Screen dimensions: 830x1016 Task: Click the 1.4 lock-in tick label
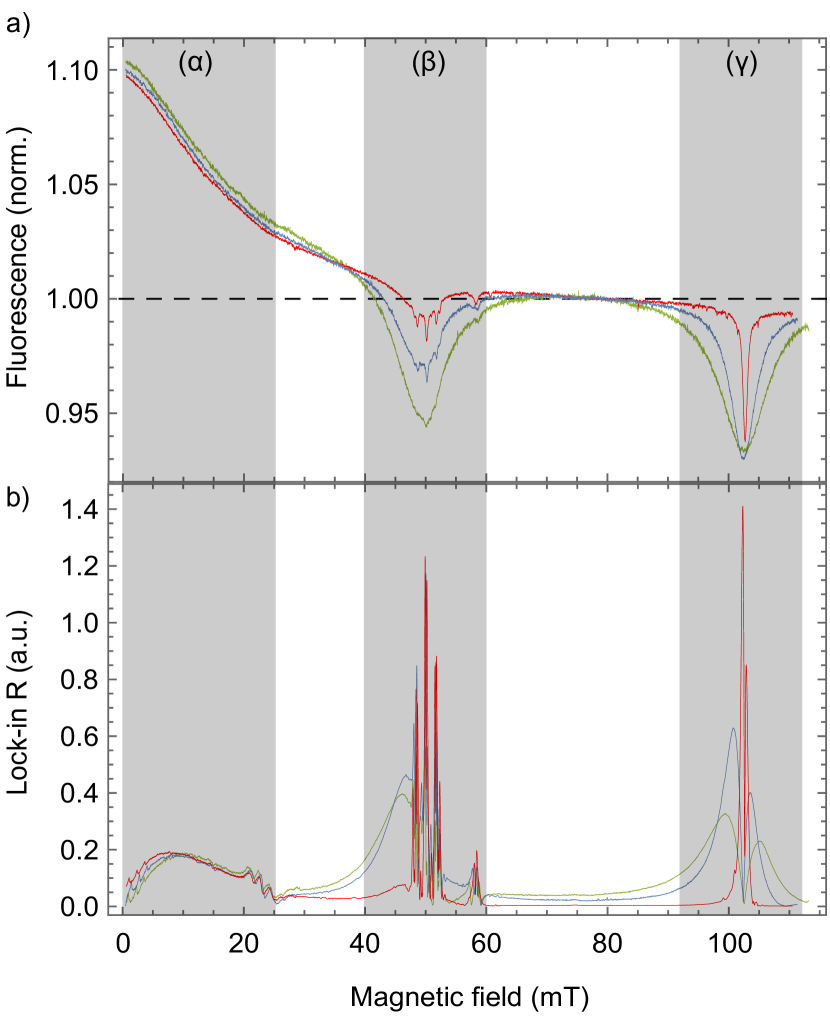(81, 510)
